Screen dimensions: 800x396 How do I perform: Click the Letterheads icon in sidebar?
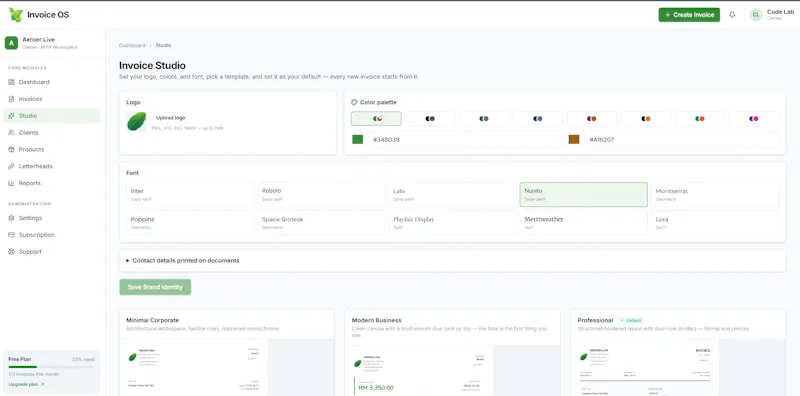click(x=11, y=166)
